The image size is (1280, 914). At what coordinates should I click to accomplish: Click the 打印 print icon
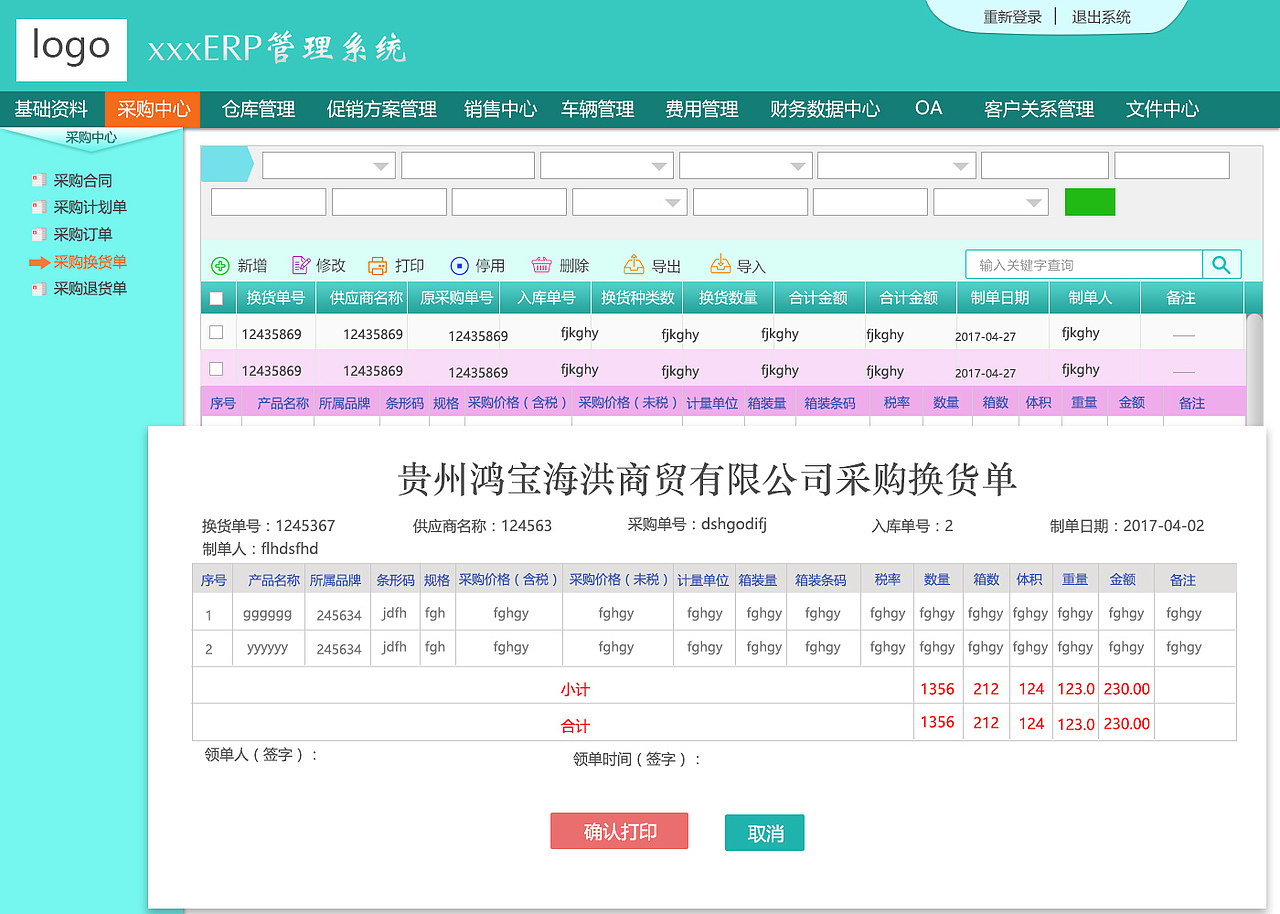coord(376,265)
